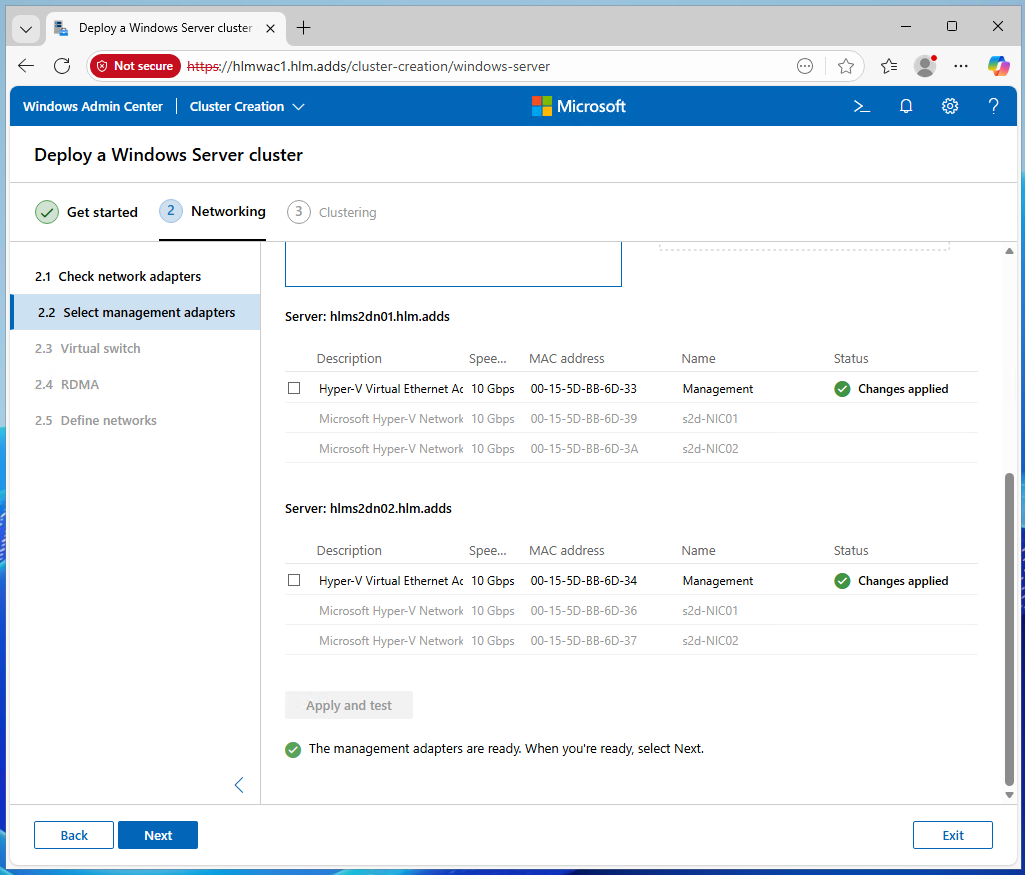The height and width of the screenshot is (875, 1025).
Task: Click the help question mark icon
Action: pyautogui.click(x=993, y=106)
